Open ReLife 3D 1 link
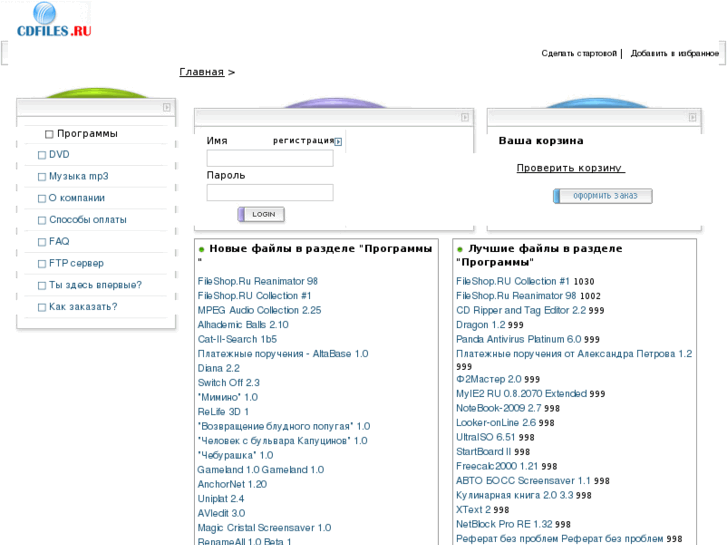 click(223, 411)
